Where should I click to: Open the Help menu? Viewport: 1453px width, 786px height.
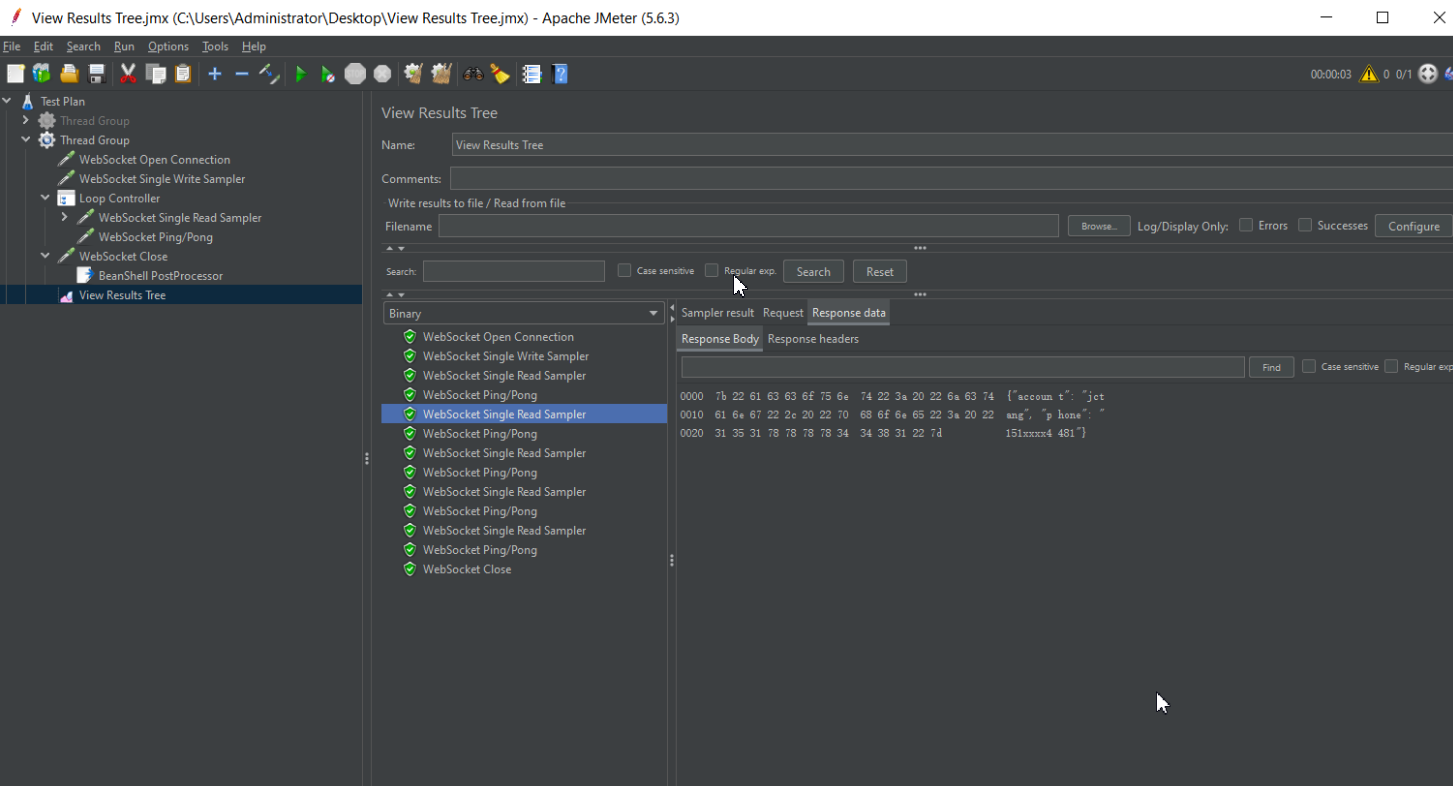(254, 46)
